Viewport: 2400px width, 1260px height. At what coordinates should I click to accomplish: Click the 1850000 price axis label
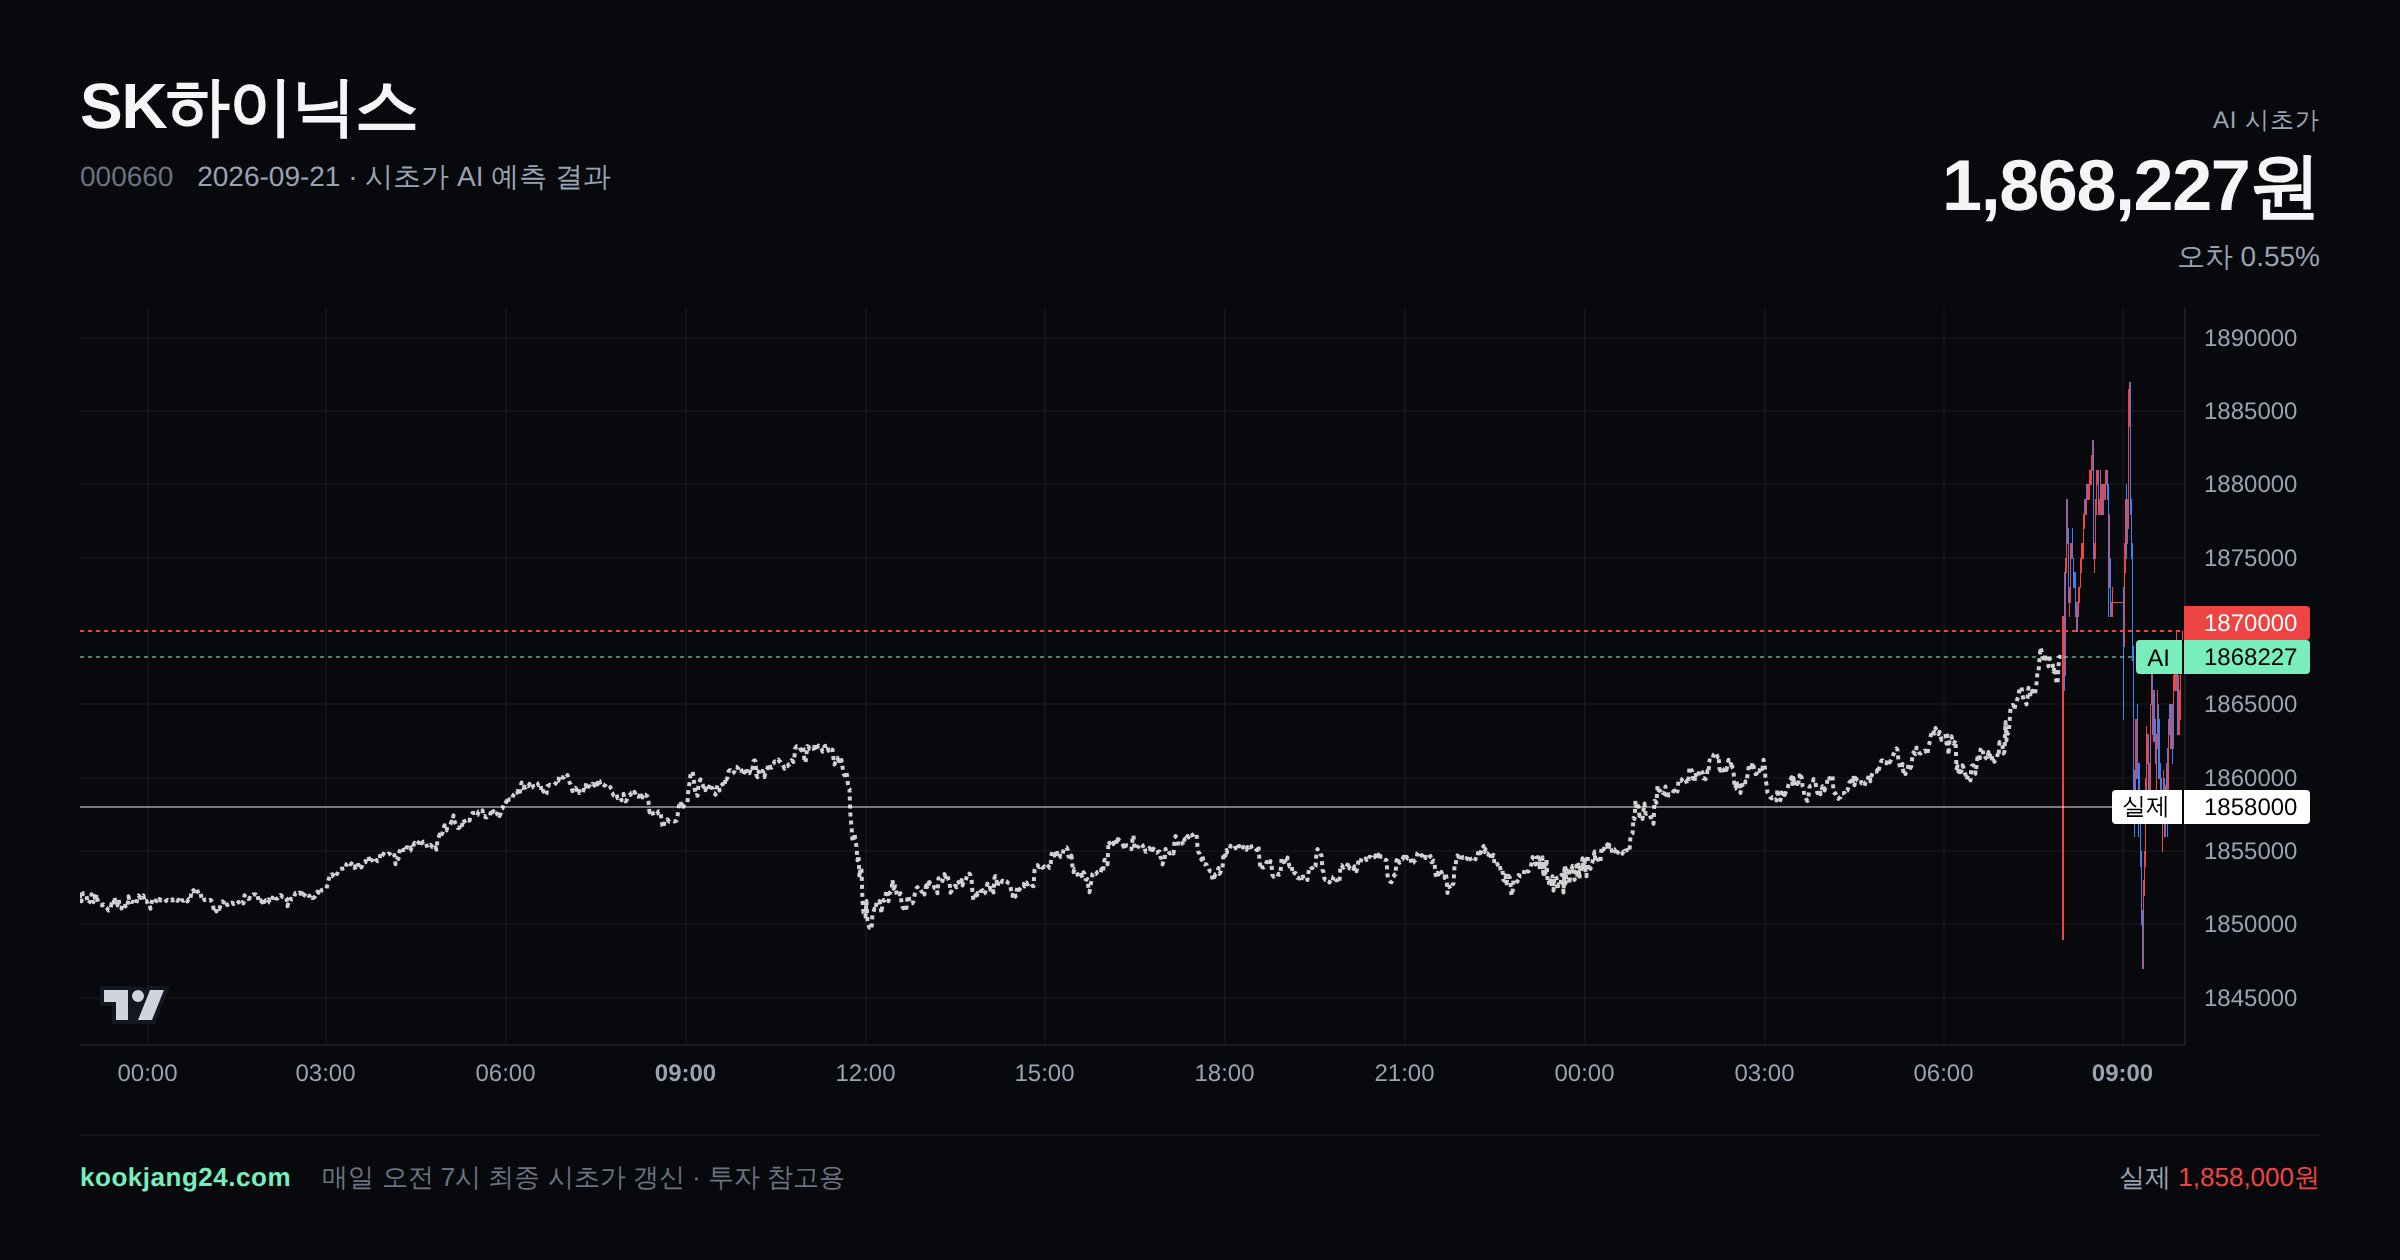2250,924
